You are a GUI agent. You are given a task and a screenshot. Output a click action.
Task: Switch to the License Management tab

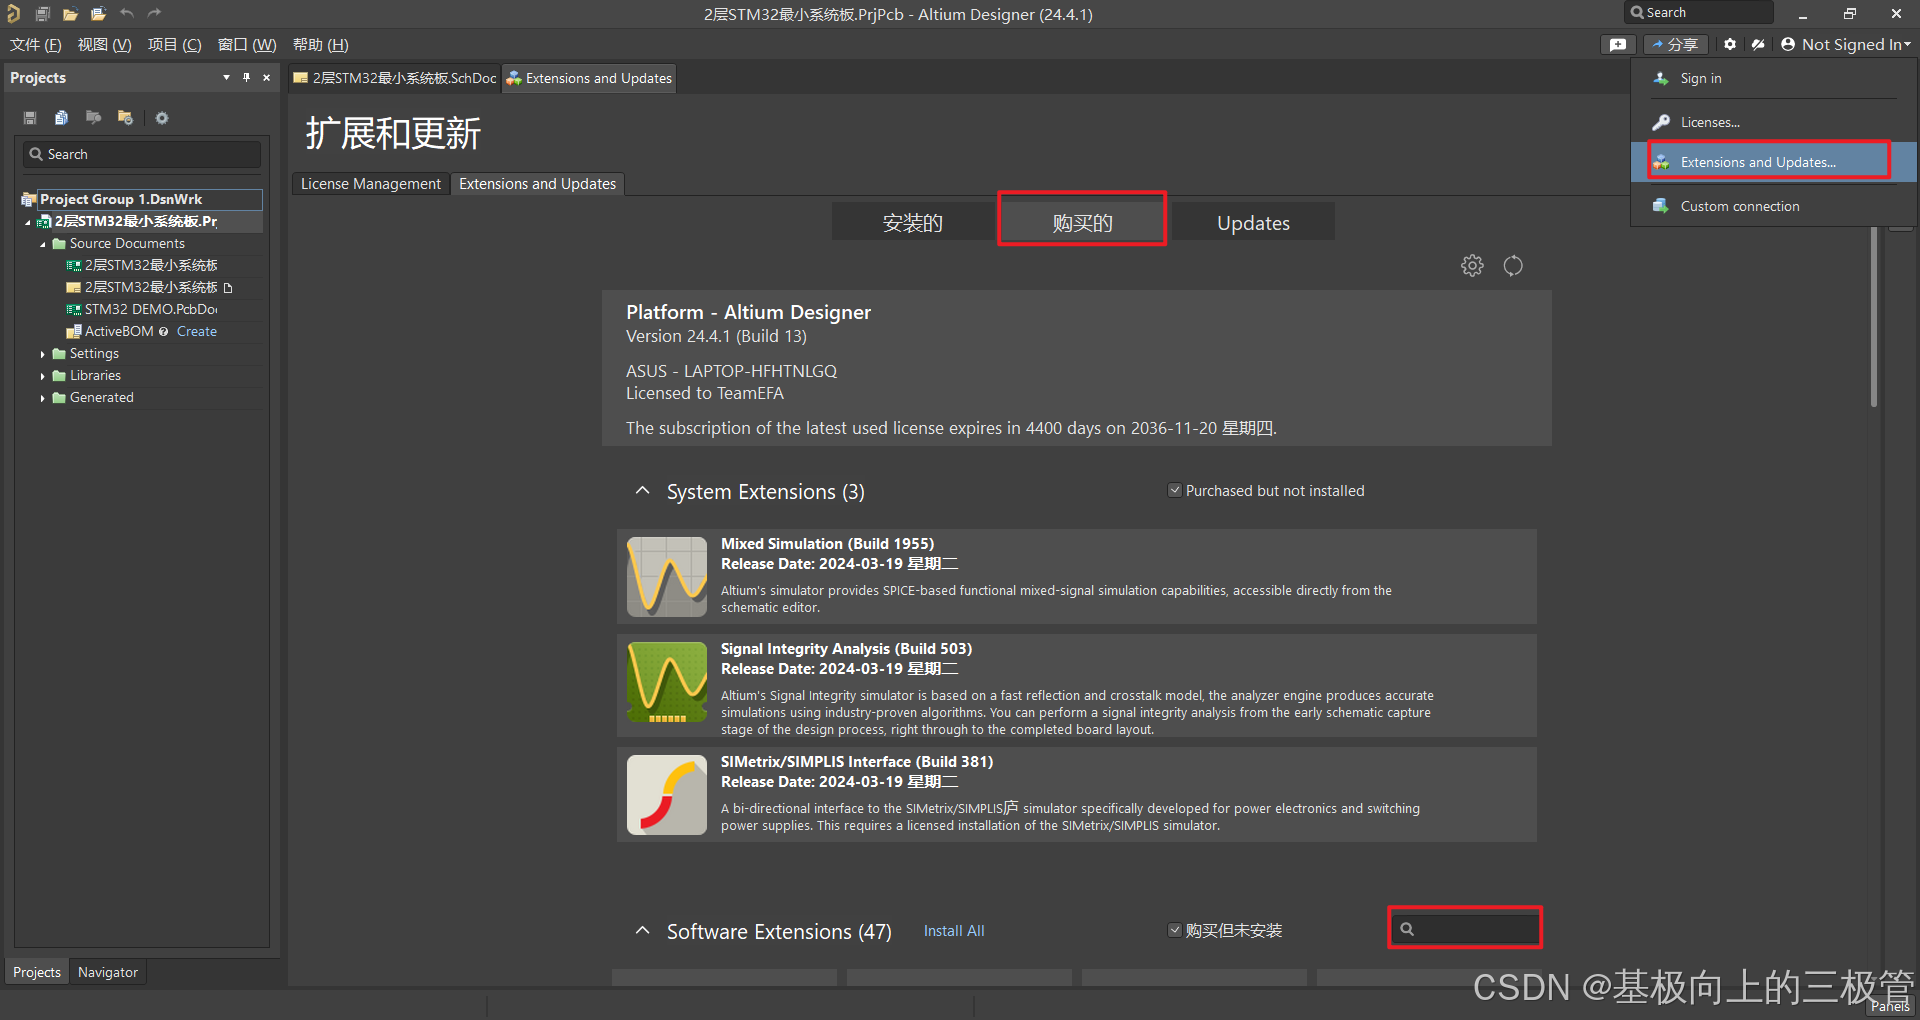click(371, 184)
